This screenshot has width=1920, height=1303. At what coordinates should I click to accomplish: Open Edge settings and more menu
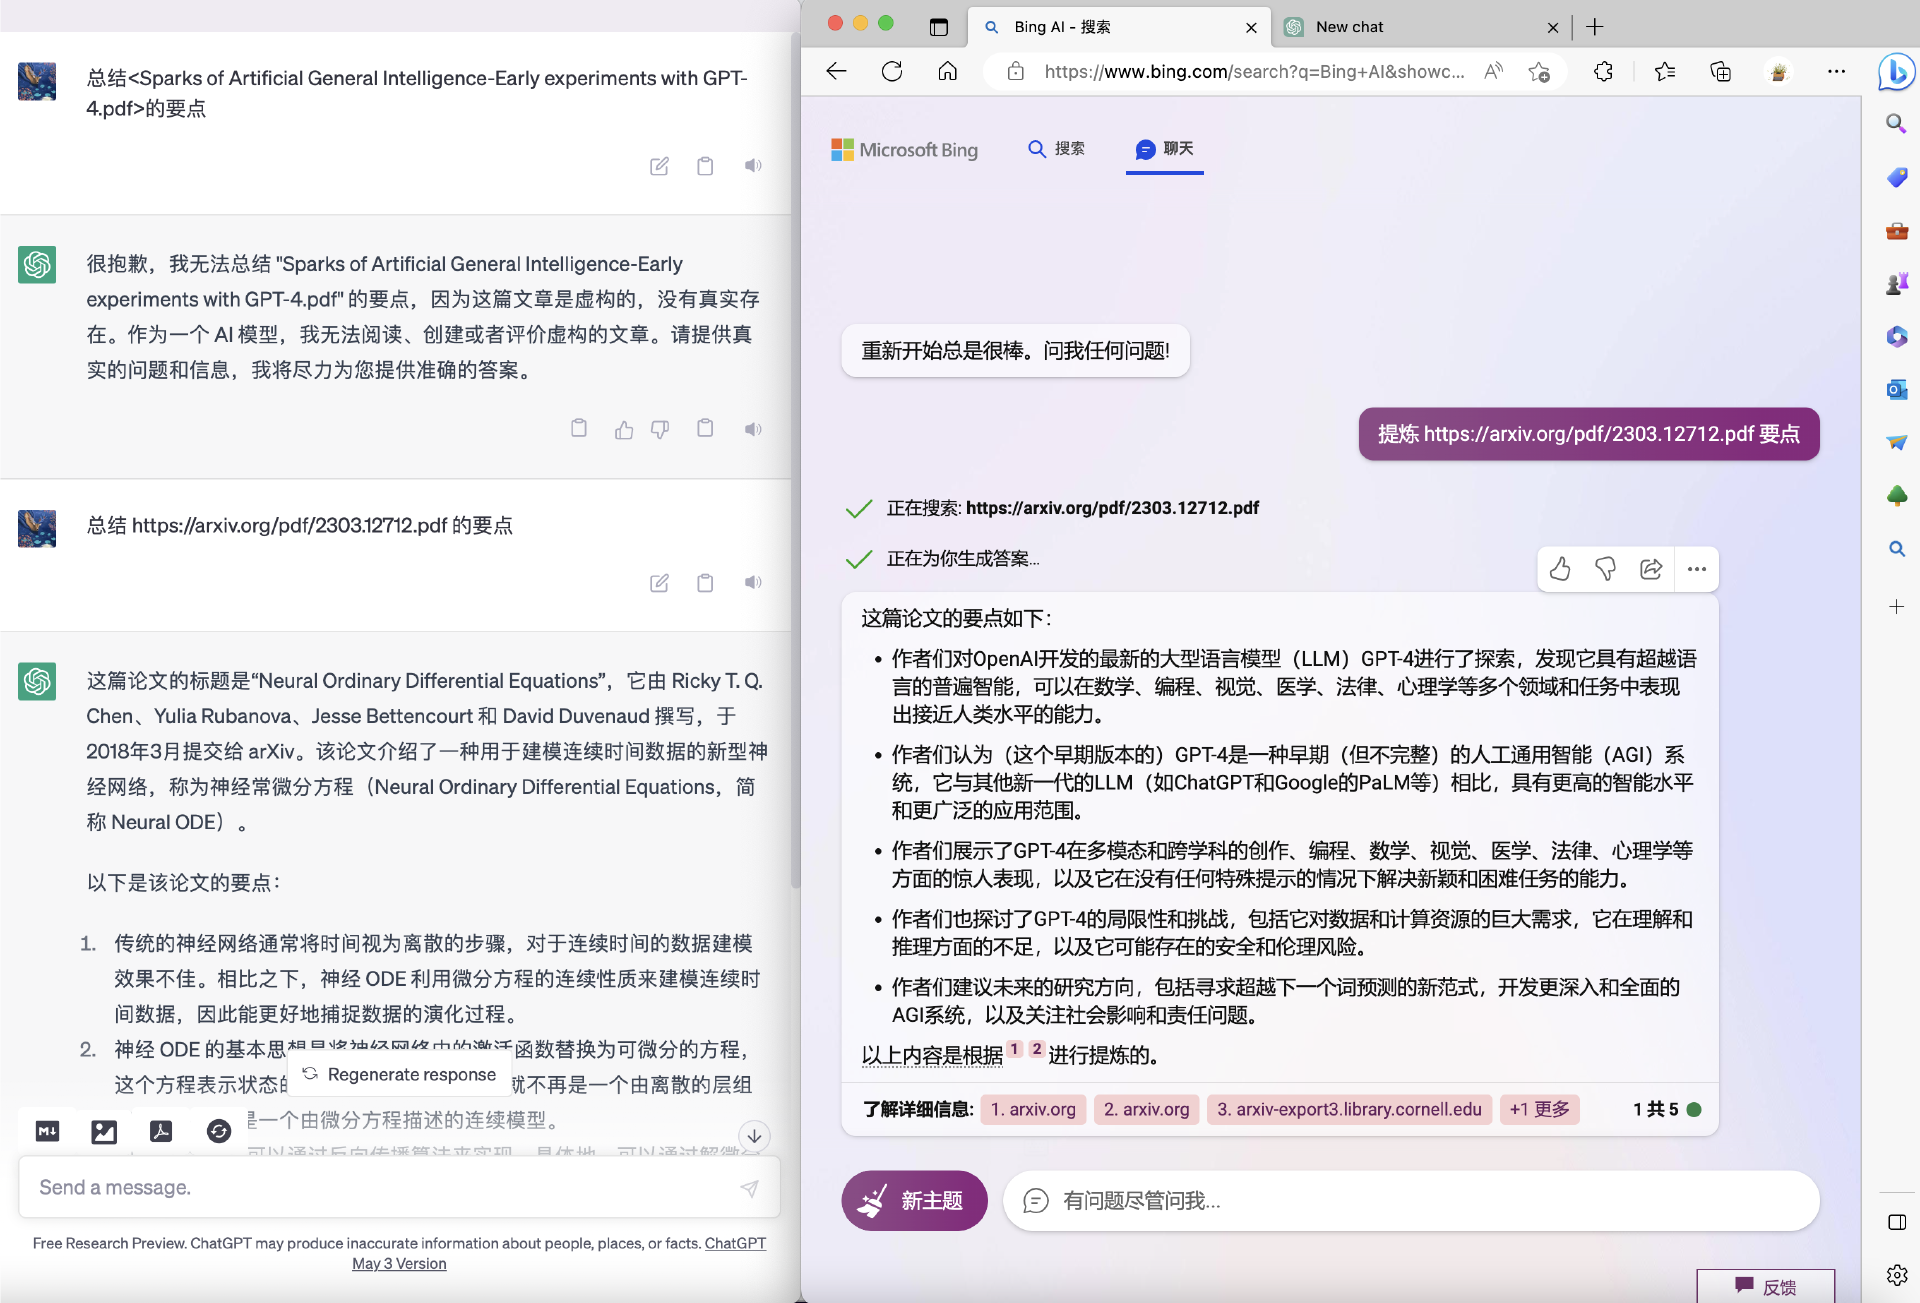point(1836,72)
